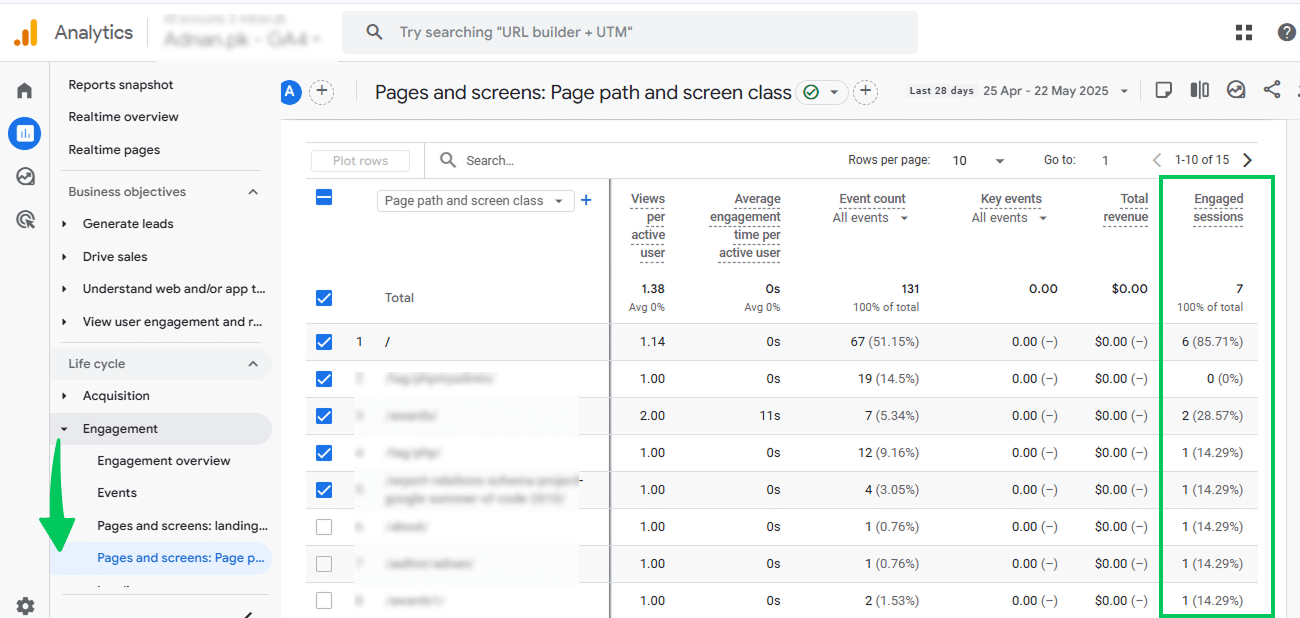The width and height of the screenshot is (1300, 618).
Task: Uncheck checkbox of row with 11s engagement
Action: pyautogui.click(x=324, y=416)
